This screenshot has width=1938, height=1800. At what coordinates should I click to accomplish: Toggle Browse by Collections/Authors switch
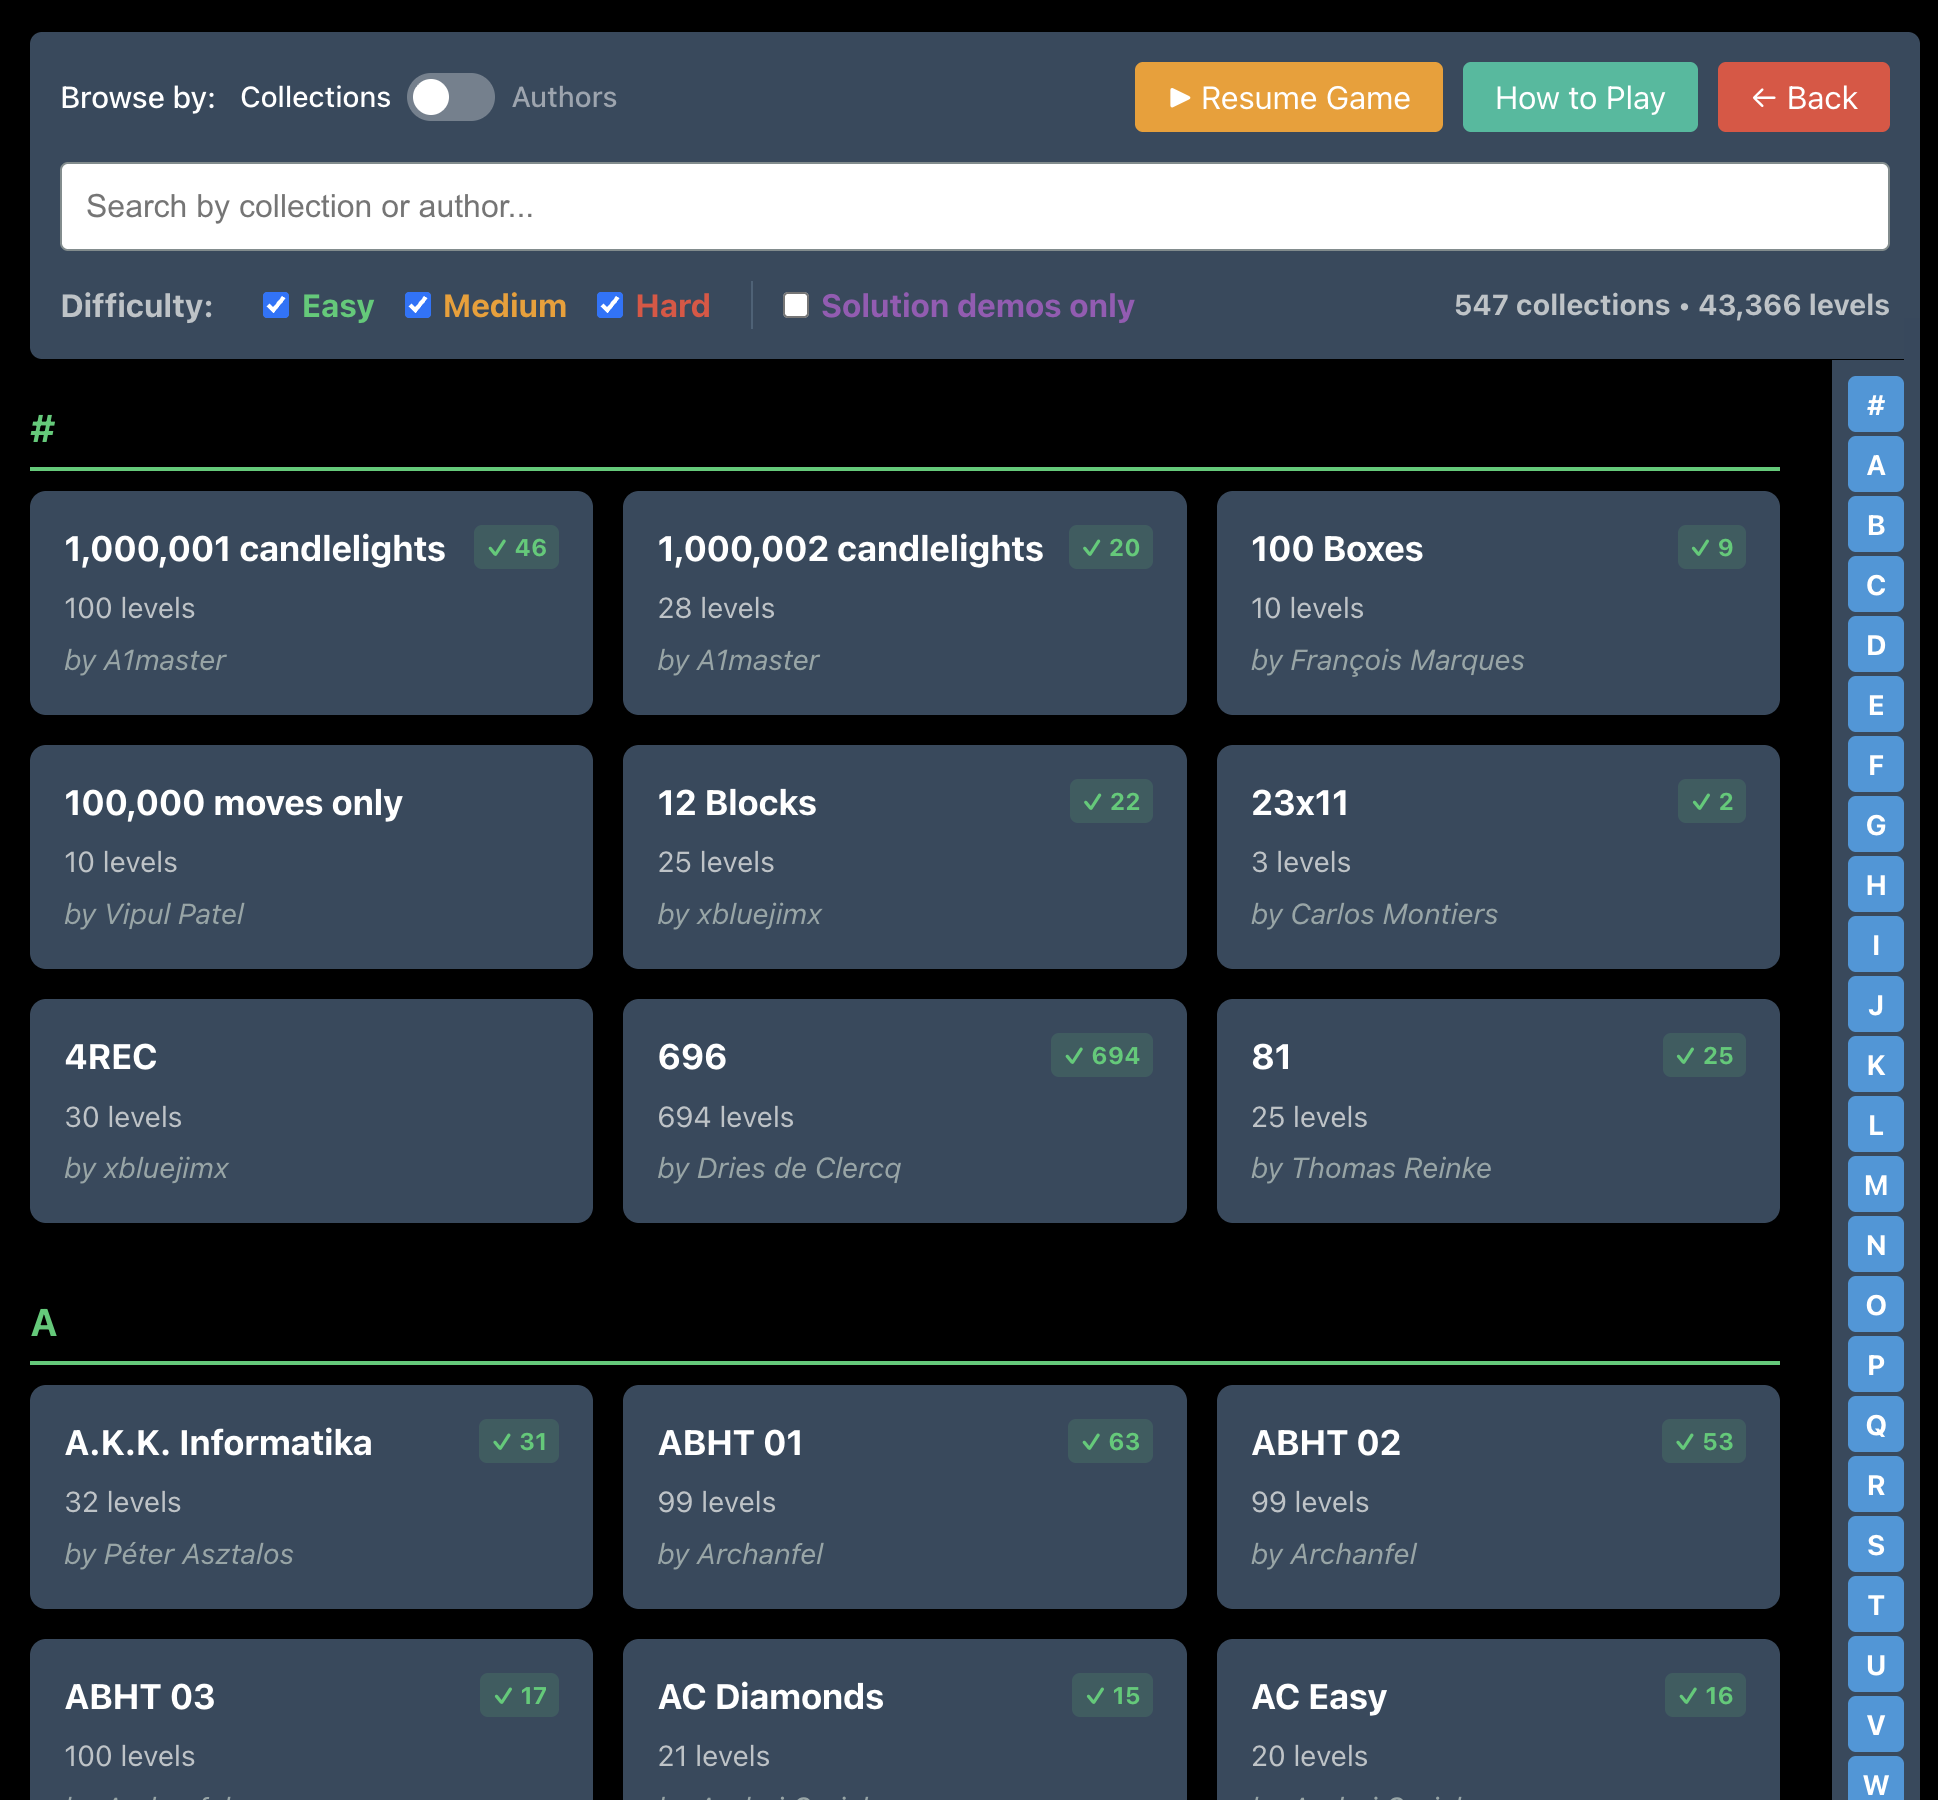tap(450, 97)
